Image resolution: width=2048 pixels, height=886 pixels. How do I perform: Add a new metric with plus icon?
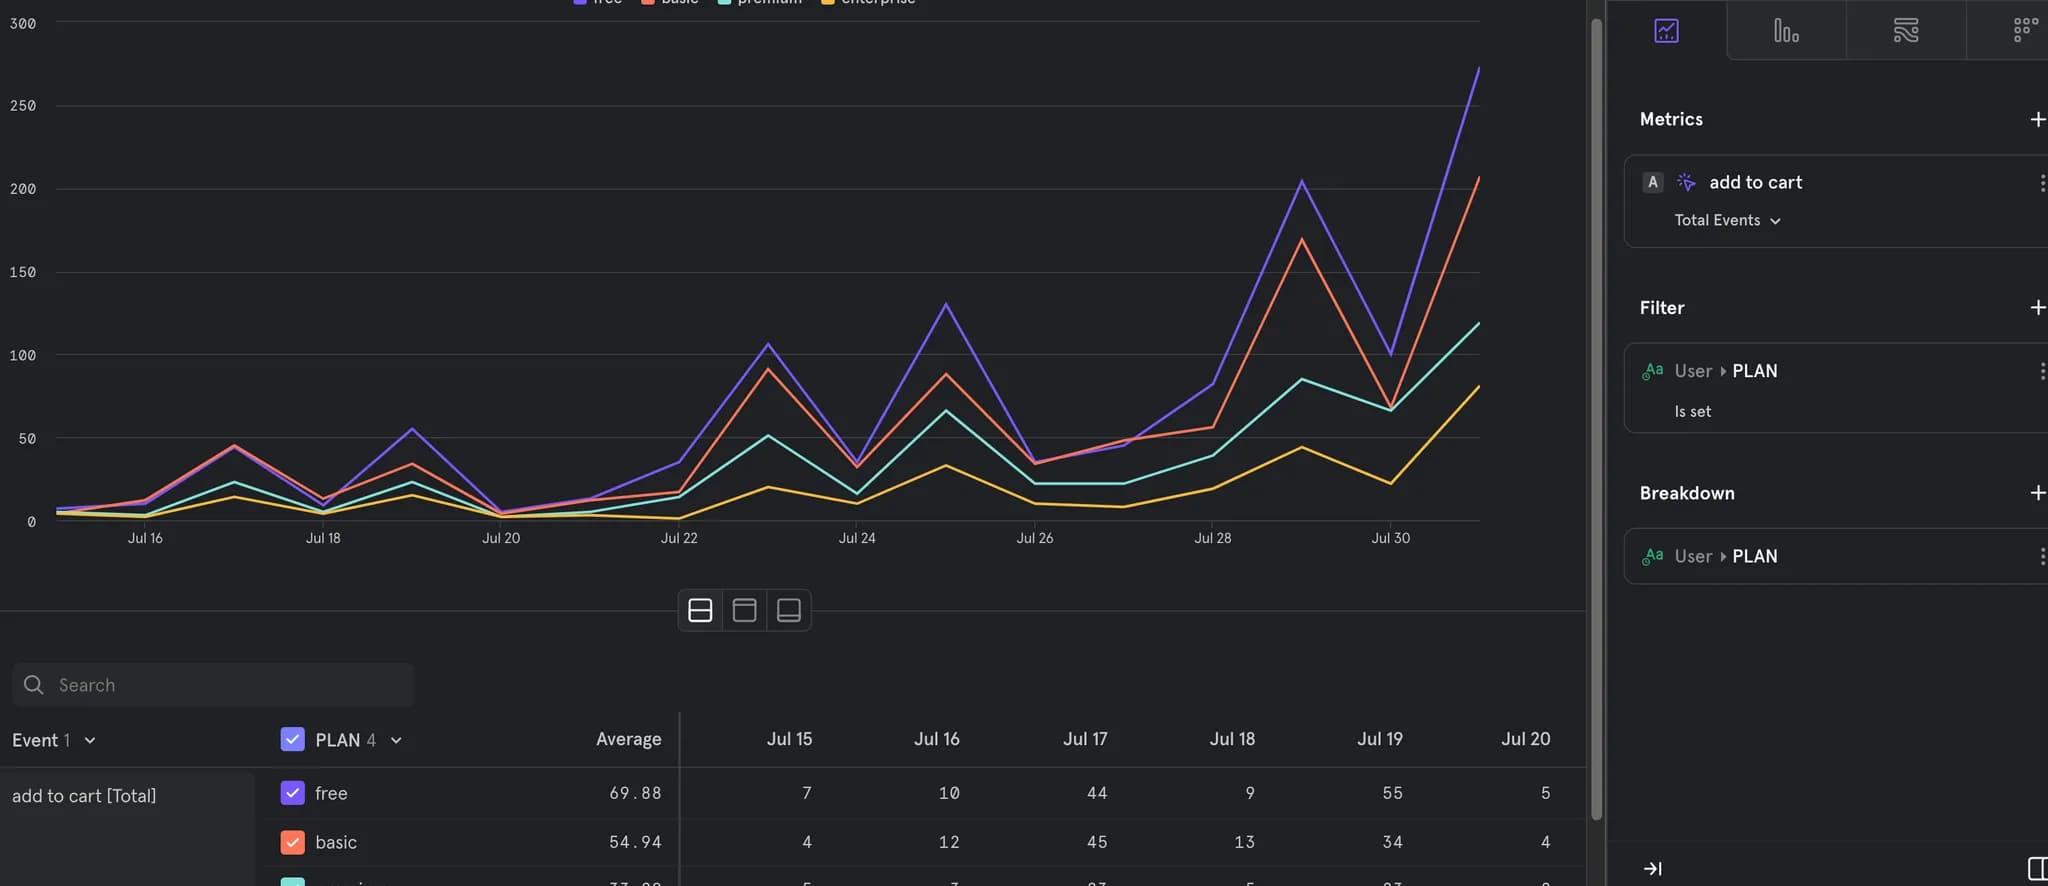point(2036,119)
